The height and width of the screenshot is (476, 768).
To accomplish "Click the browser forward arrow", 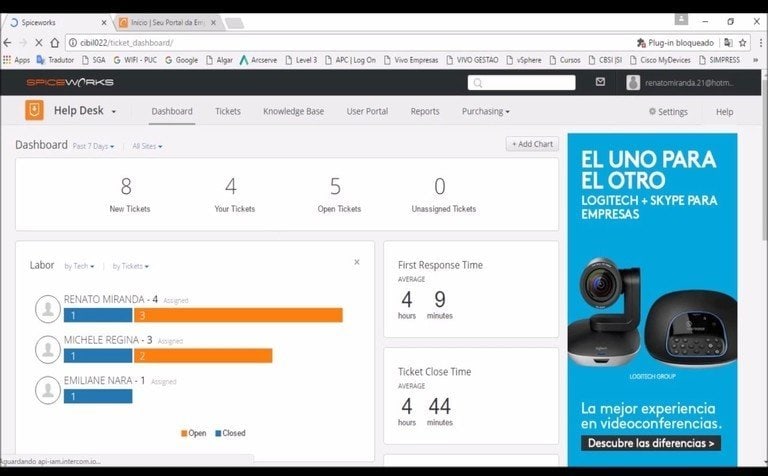I will coord(23,43).
